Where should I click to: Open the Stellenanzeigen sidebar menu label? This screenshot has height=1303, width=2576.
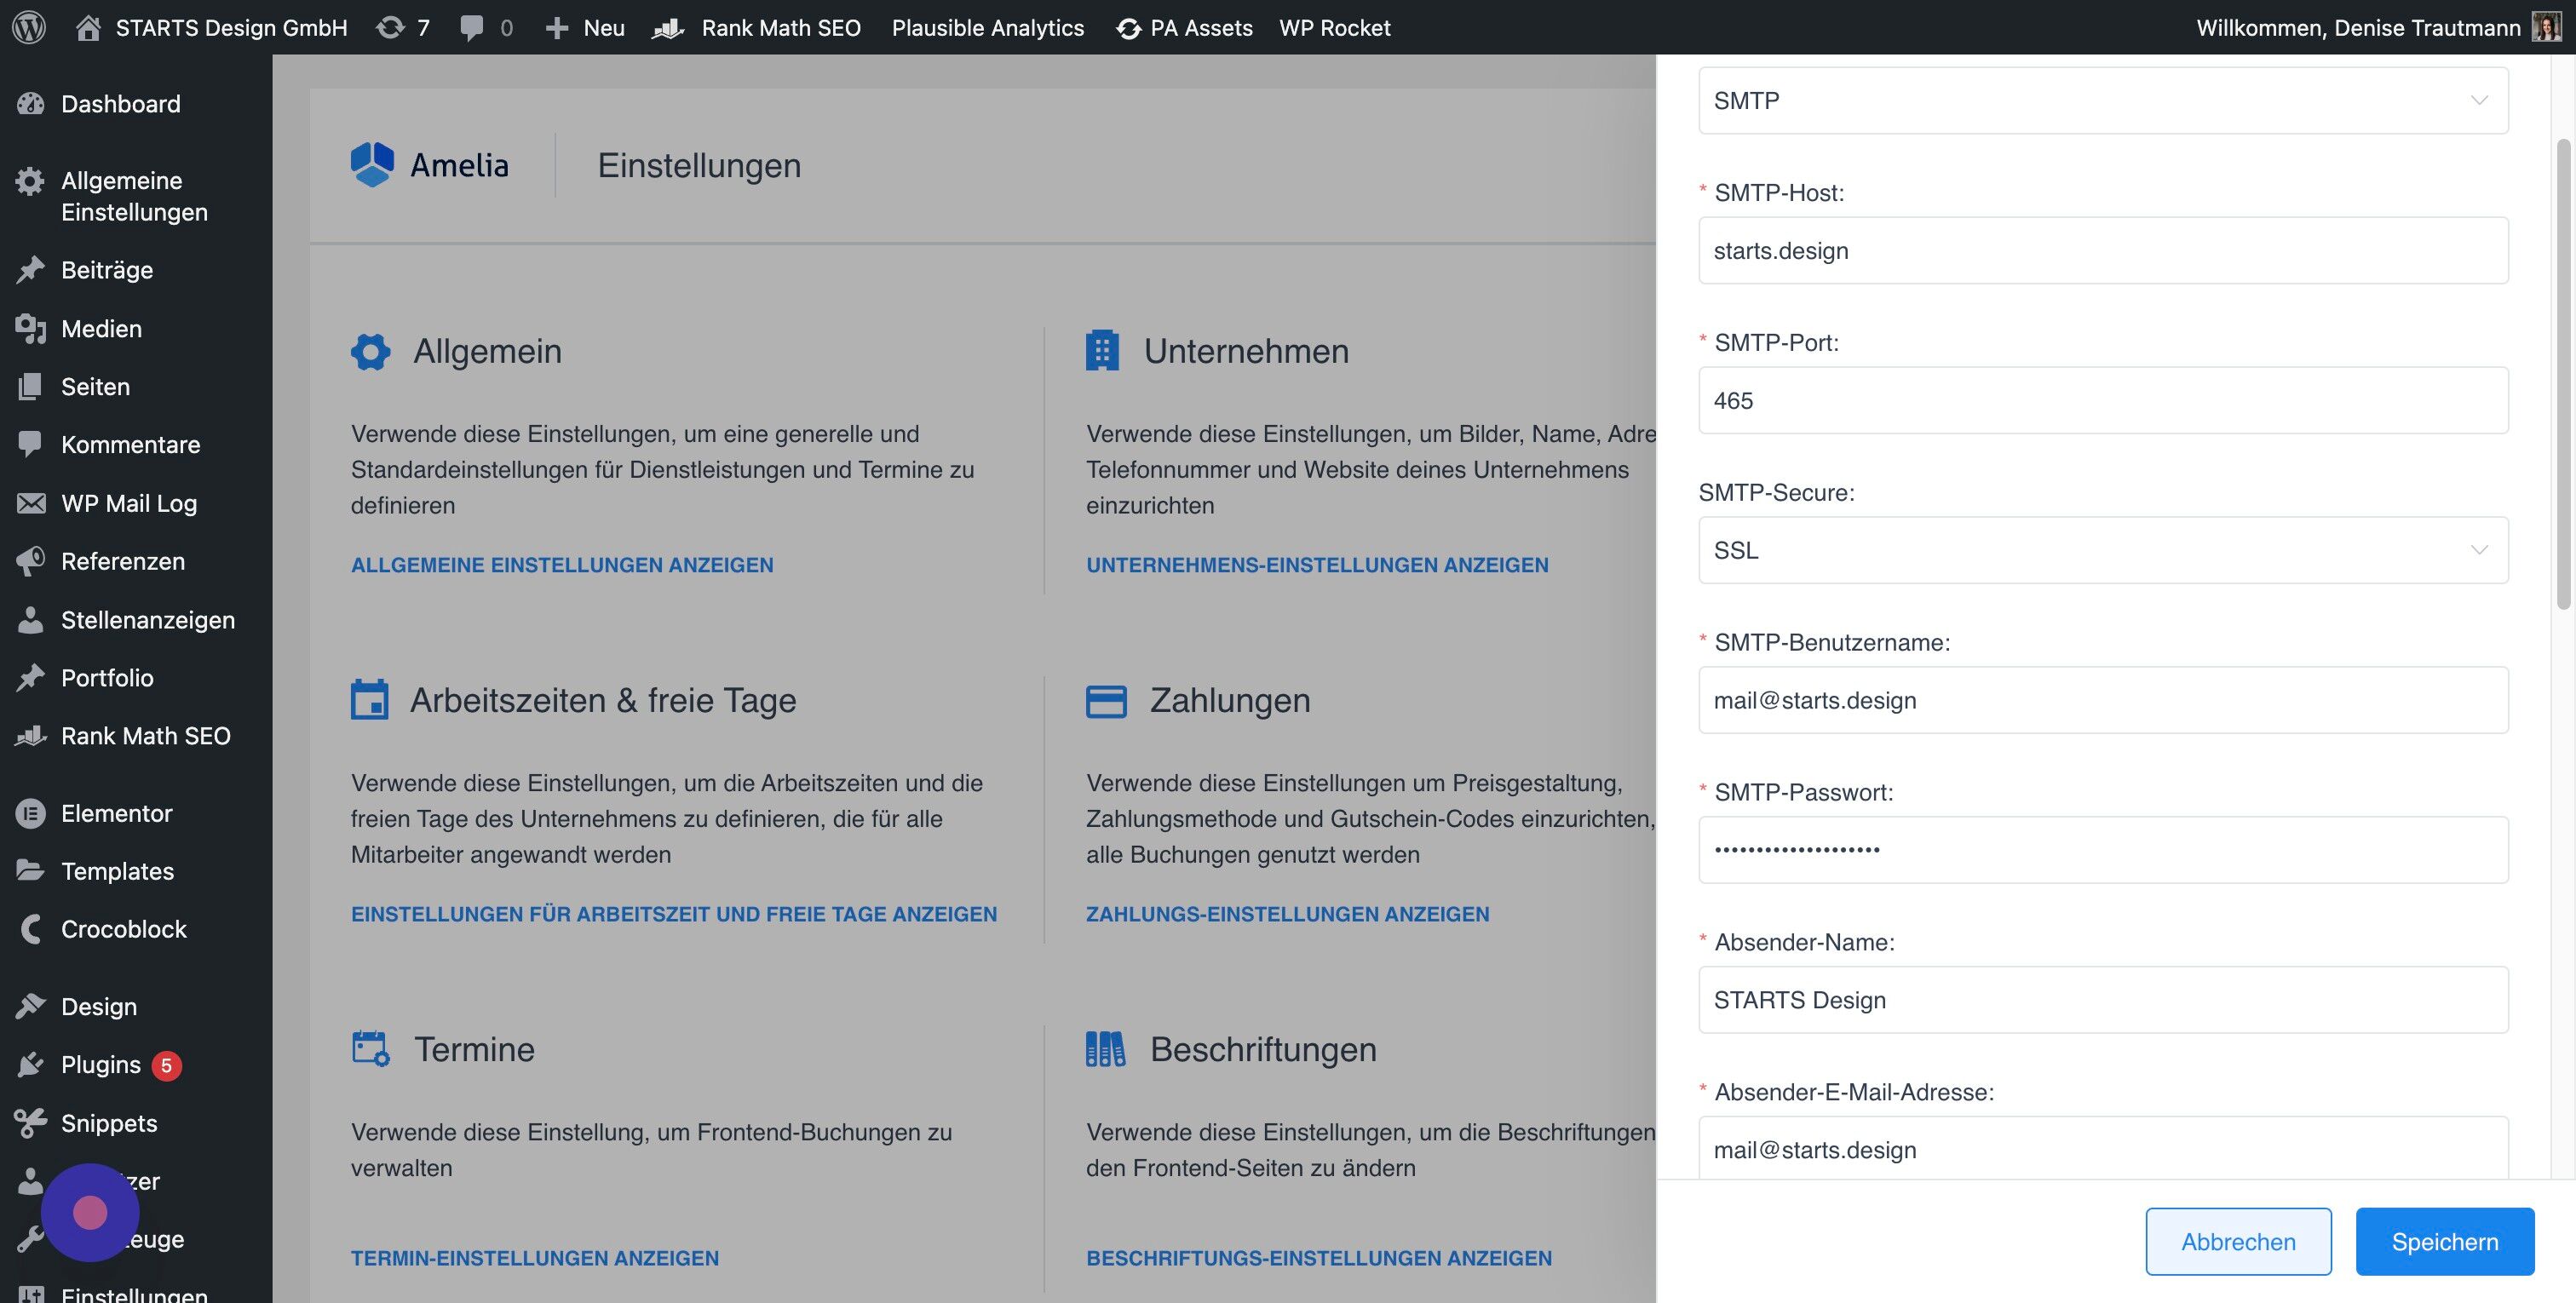(148, 620)
